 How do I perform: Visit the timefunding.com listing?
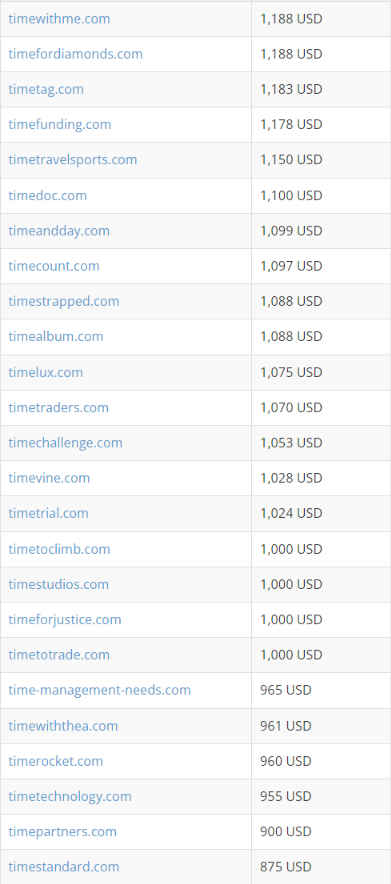[x=60, y=124]
